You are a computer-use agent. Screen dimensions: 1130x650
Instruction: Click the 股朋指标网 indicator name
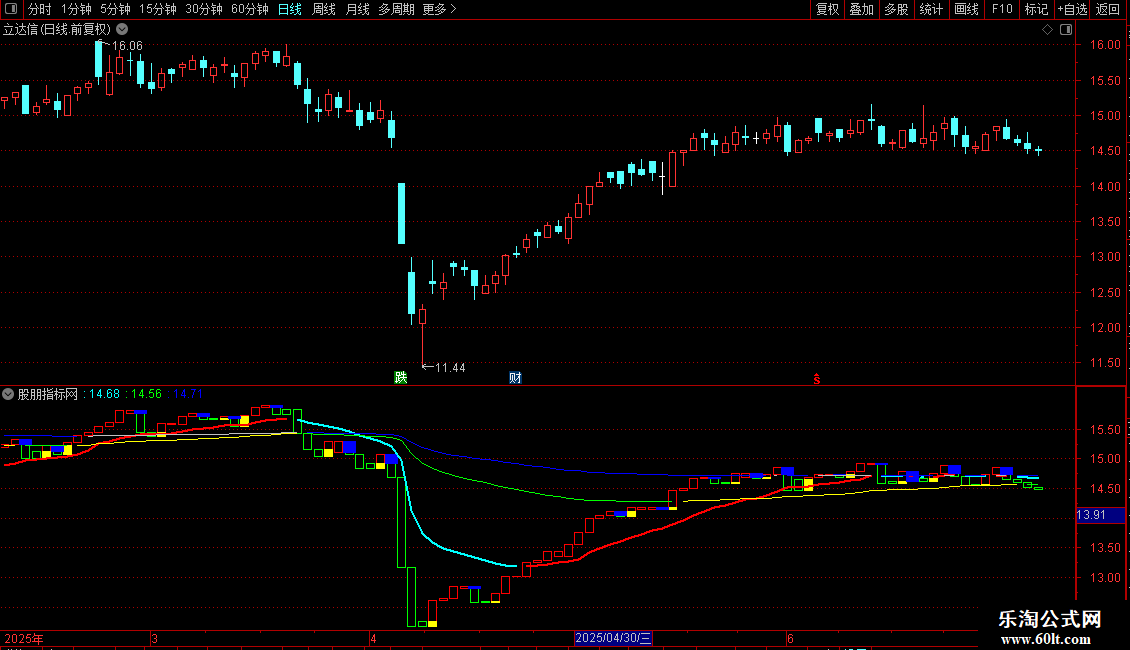48,394
